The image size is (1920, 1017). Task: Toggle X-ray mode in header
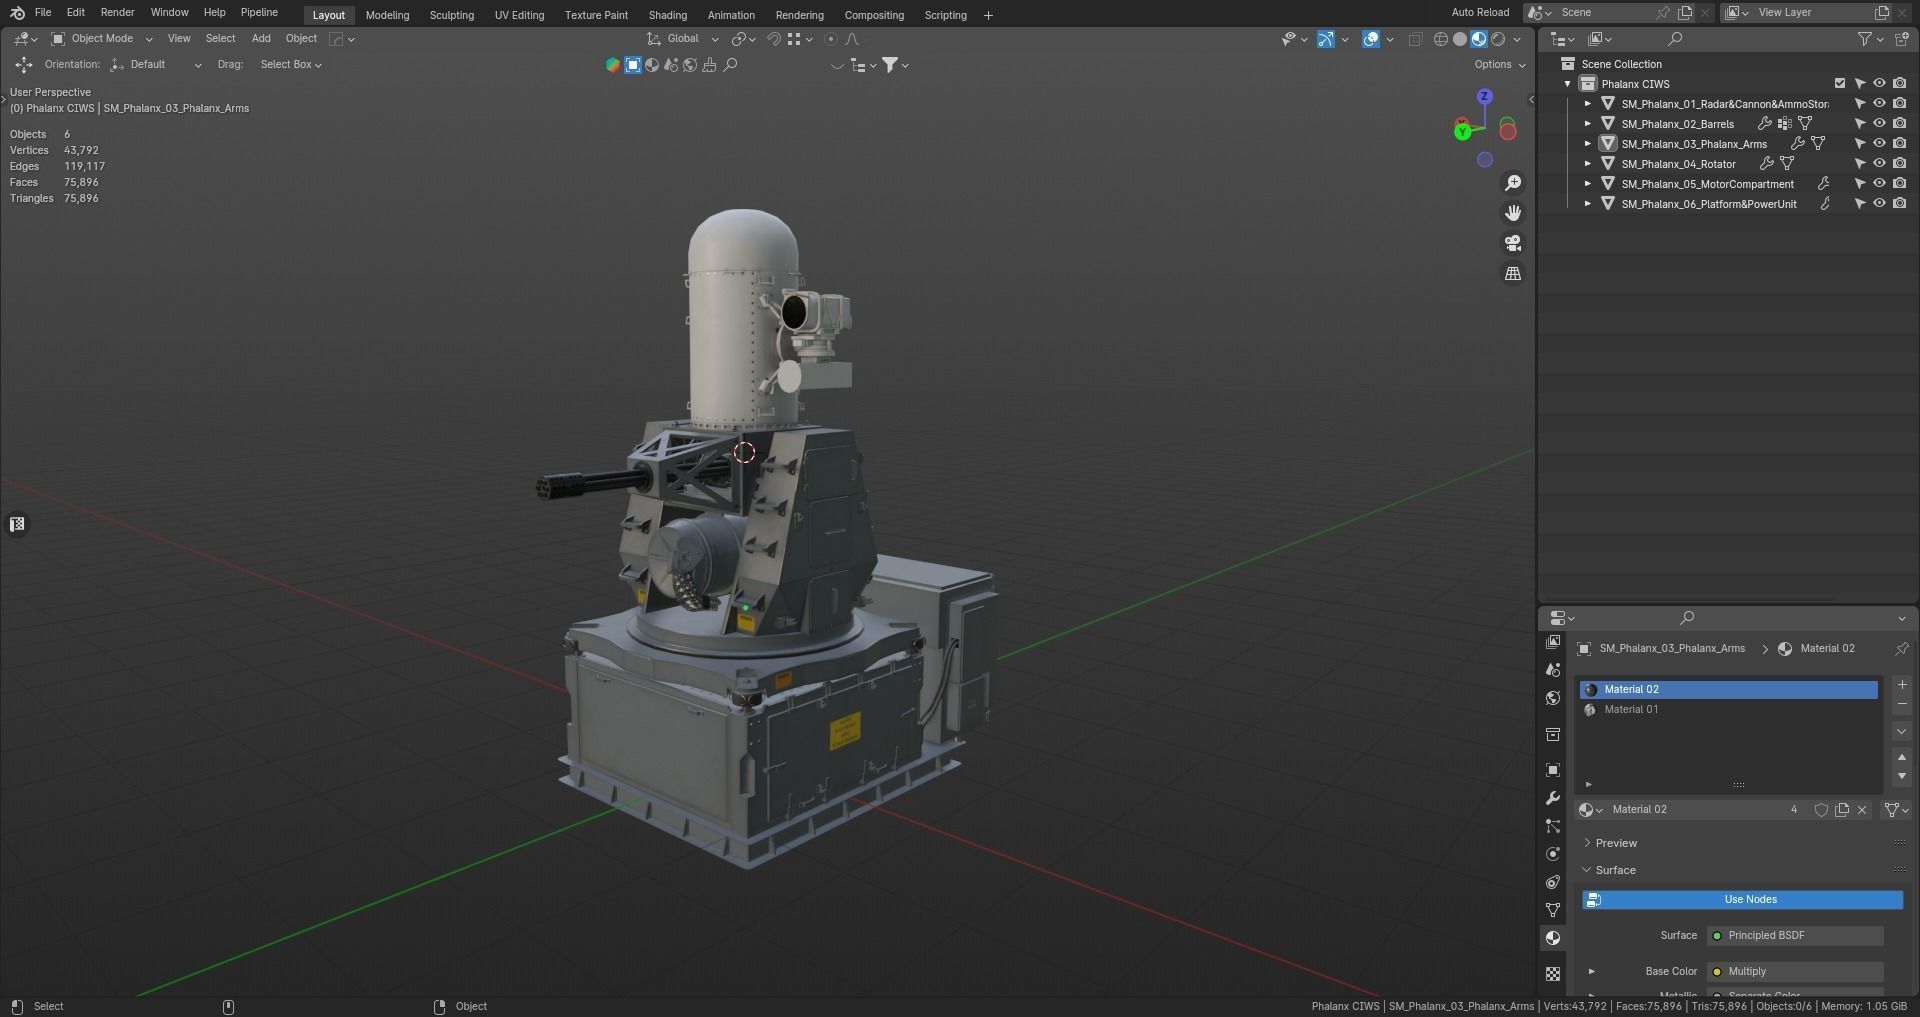1415,39
